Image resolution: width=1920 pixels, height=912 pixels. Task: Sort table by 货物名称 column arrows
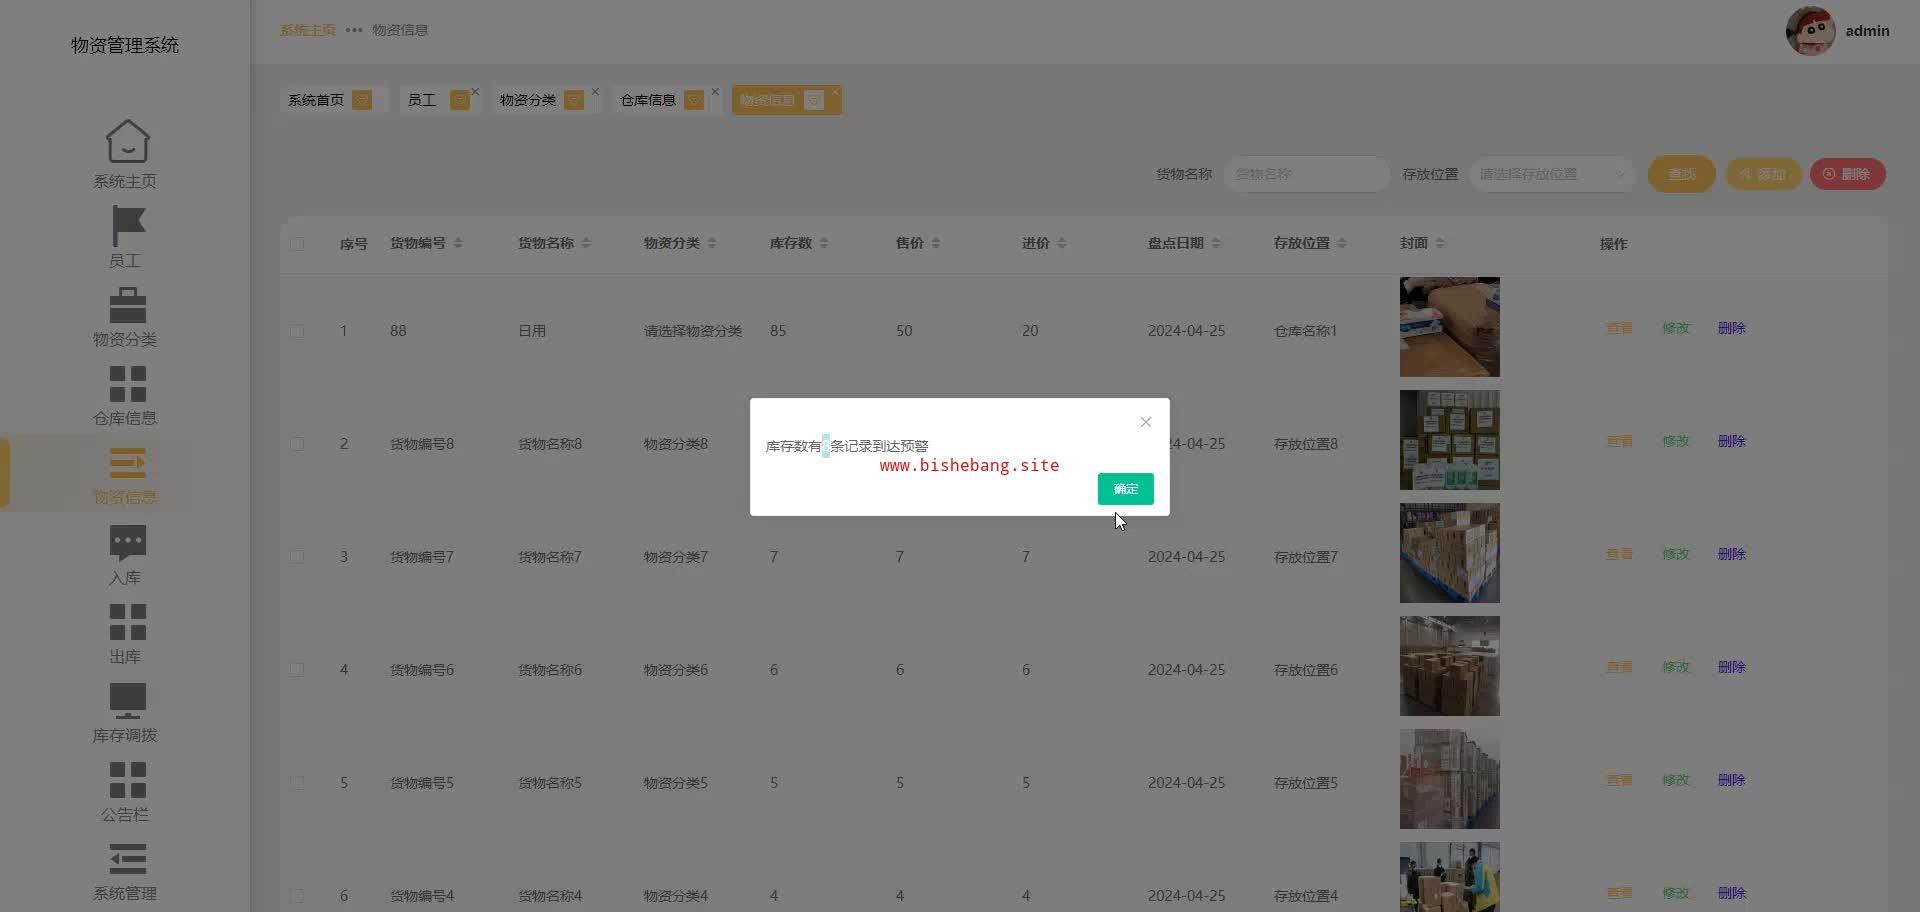[x=586, y=243]
